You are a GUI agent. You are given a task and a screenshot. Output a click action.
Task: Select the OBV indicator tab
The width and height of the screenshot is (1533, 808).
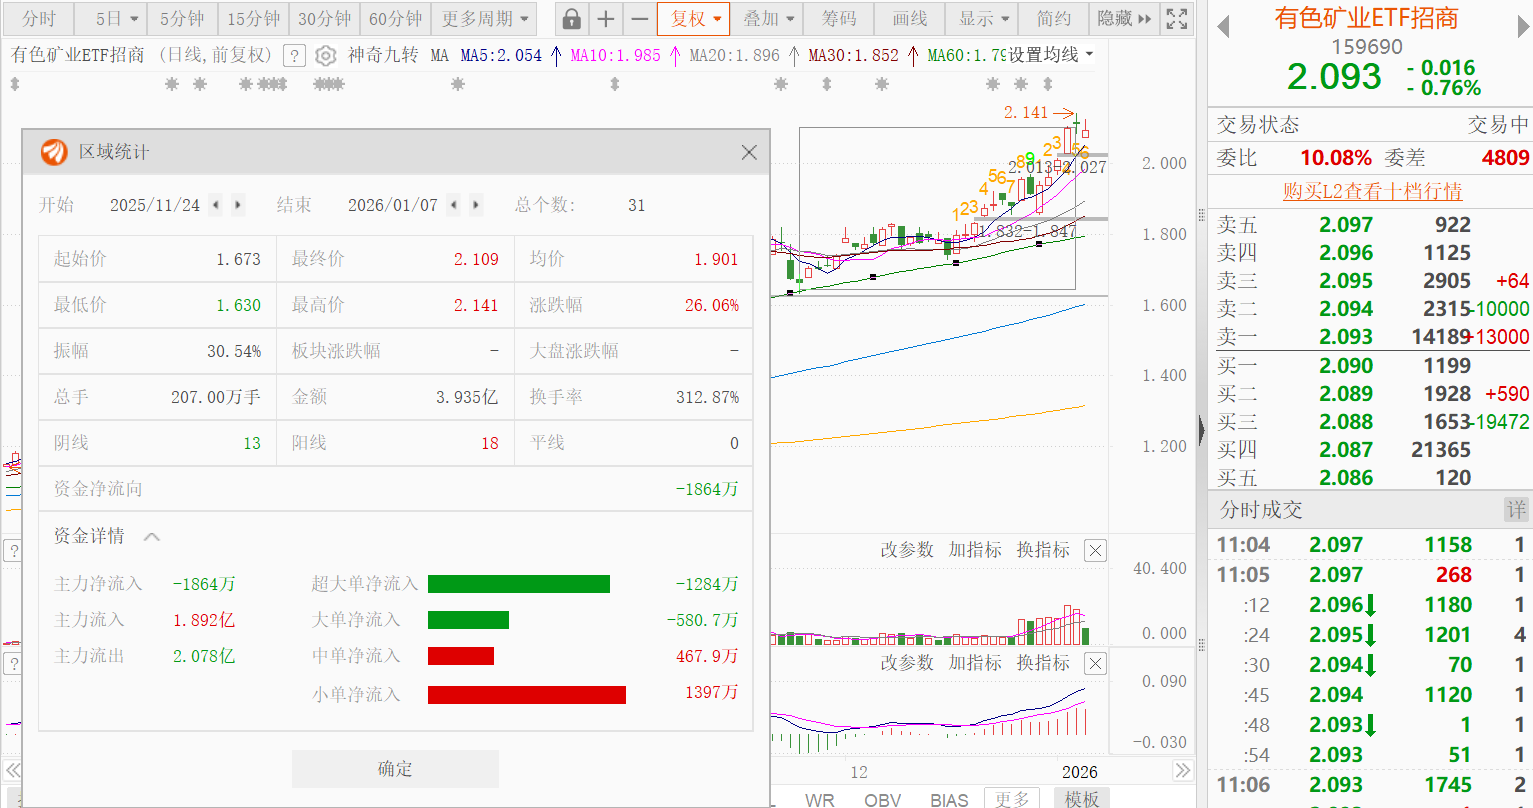882,800
